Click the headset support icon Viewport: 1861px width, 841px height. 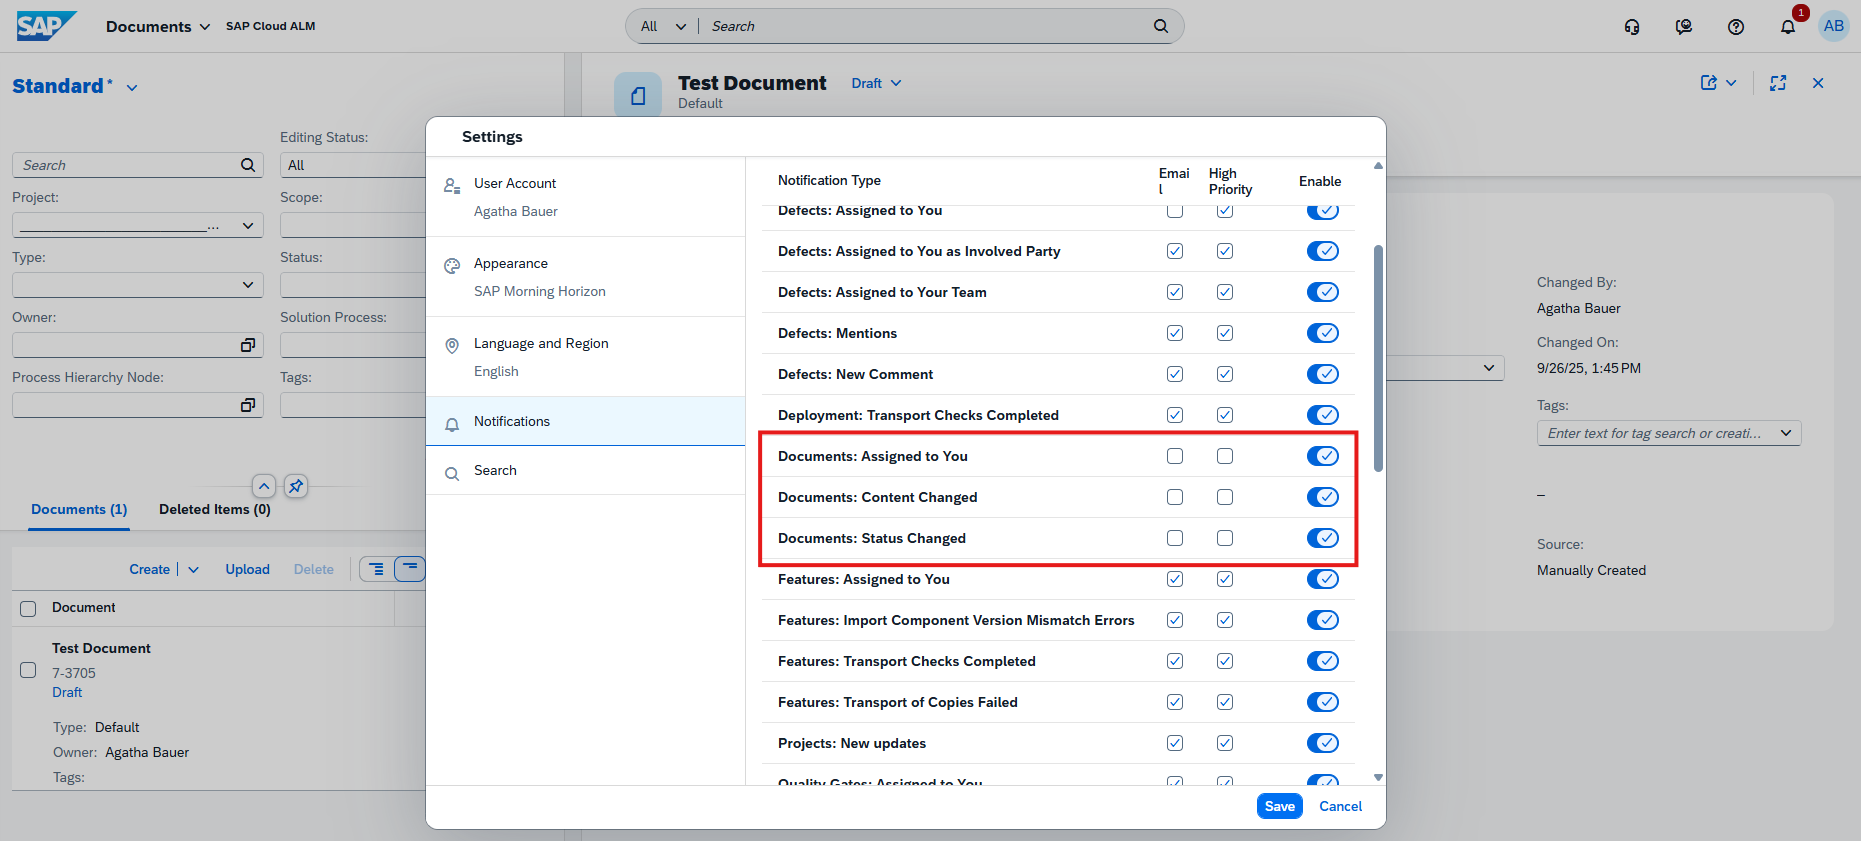click(1632, 27)
